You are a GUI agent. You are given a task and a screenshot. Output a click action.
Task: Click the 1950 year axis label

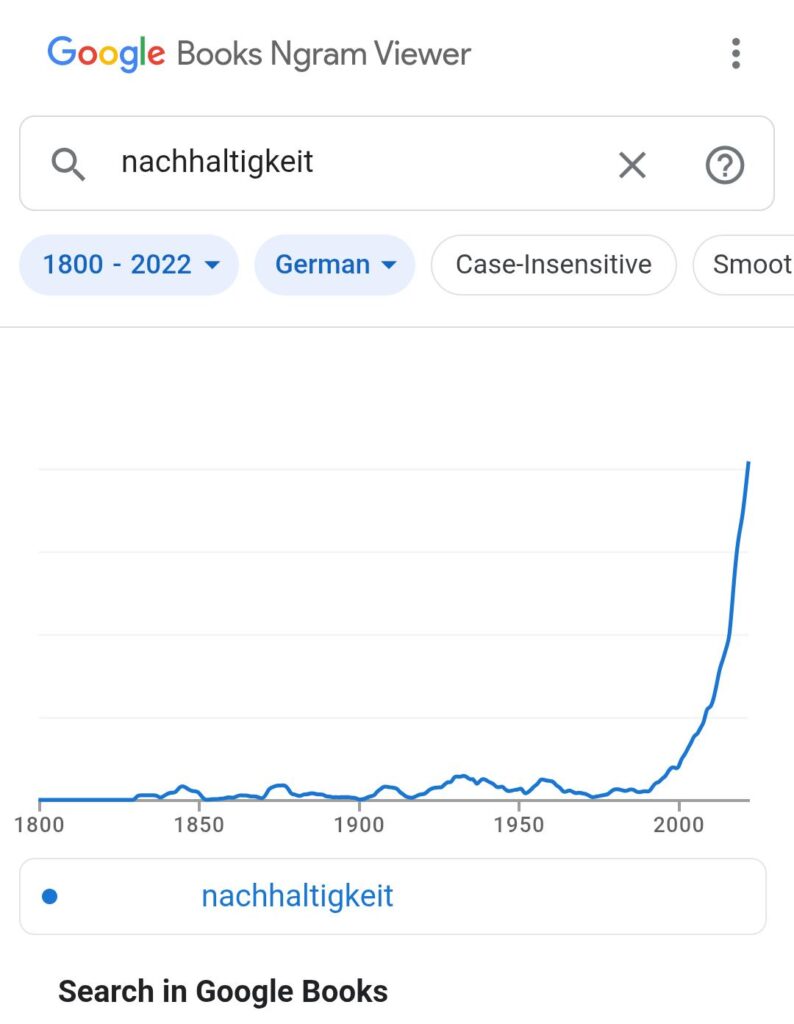518,824
